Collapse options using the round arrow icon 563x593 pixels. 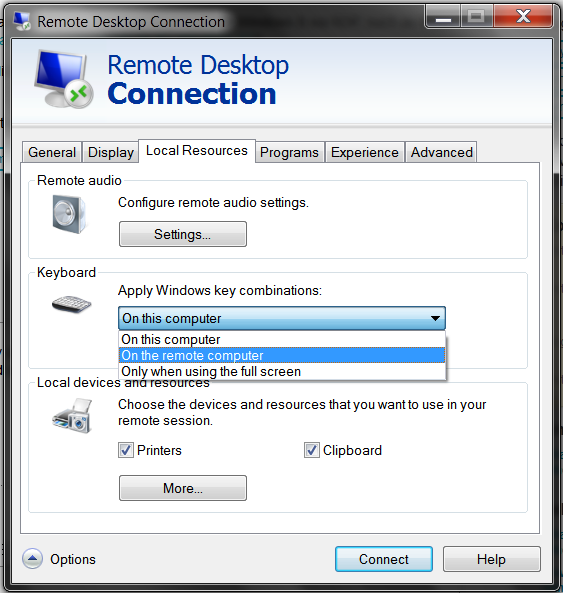click(33, 559)
